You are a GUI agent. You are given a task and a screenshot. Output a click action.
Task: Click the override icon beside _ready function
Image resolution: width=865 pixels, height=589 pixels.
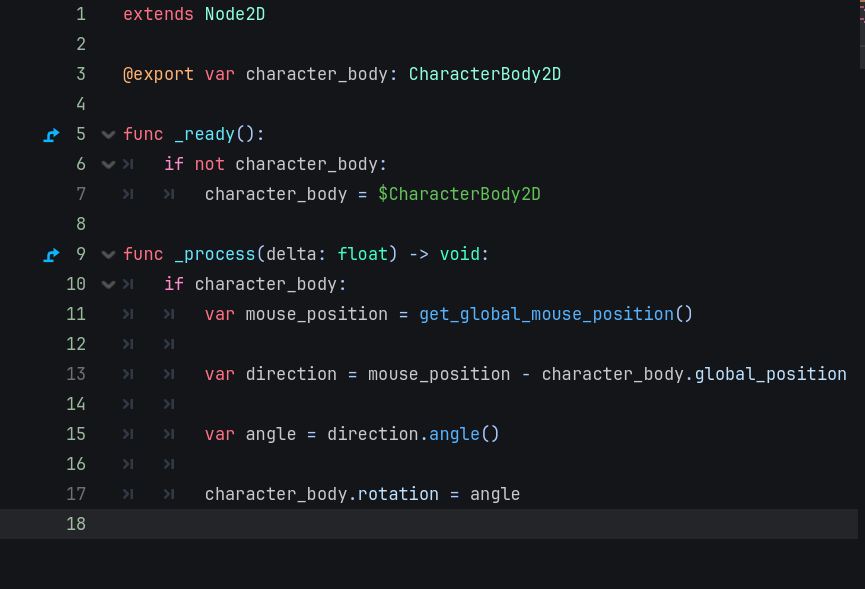(52, 135)
